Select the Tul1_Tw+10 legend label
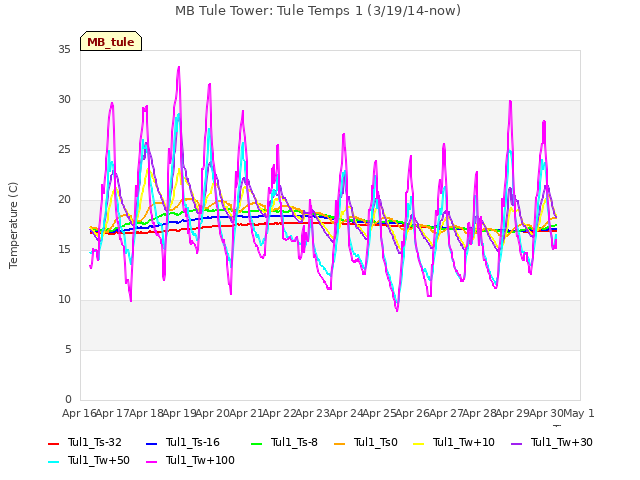640x480 pixels. (464, 442)
